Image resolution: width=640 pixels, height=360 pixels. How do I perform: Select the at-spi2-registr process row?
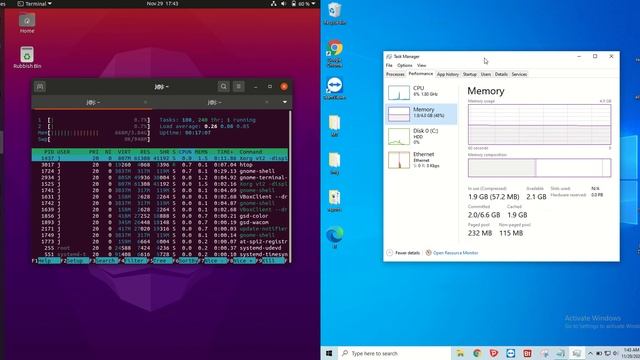tap(160, 242)
